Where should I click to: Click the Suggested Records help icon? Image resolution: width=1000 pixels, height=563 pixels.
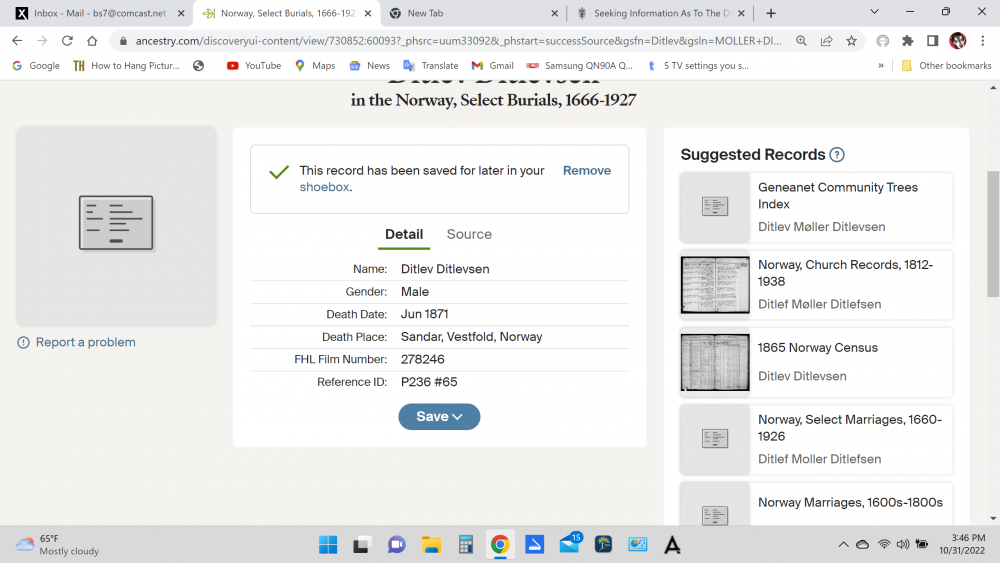pos(837,155)
